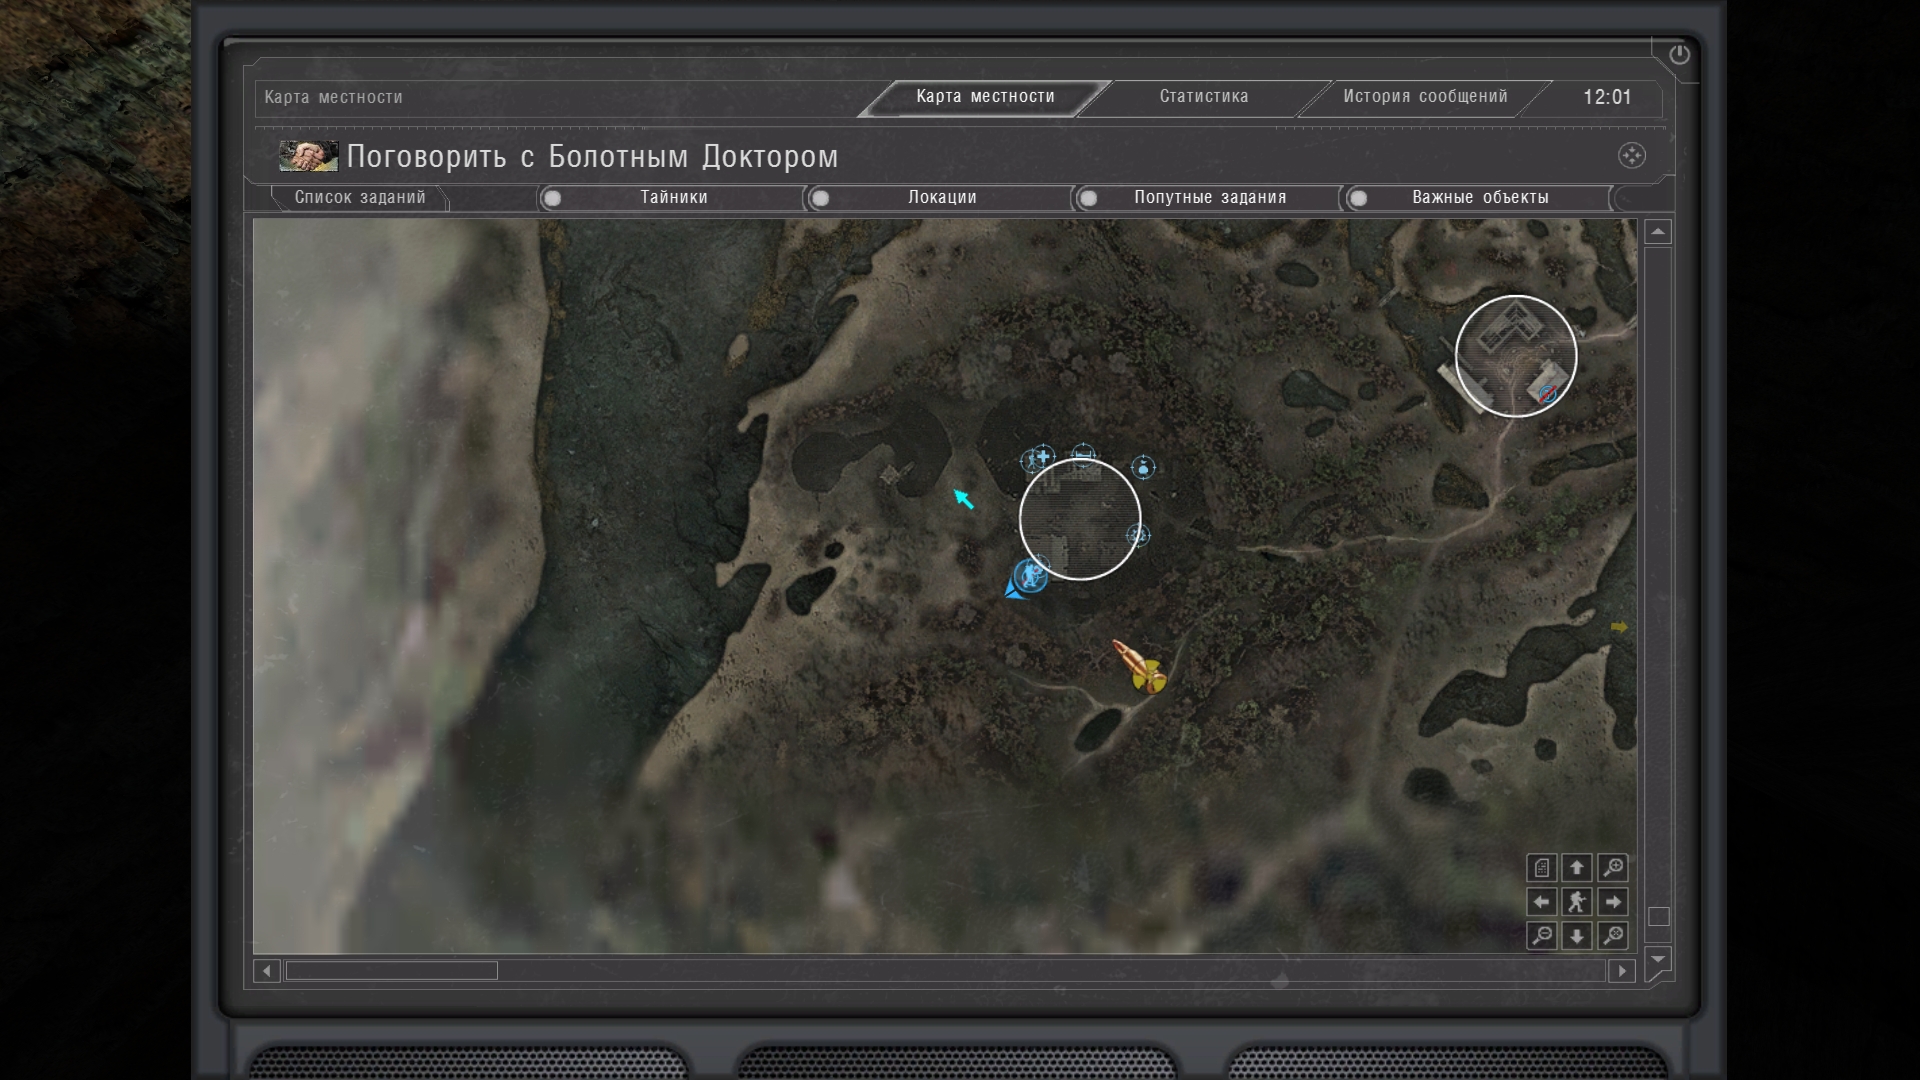The image size is (1920, 1080).
Task: Zoom out the map with magnifier minus
Action: [1542, 936]
